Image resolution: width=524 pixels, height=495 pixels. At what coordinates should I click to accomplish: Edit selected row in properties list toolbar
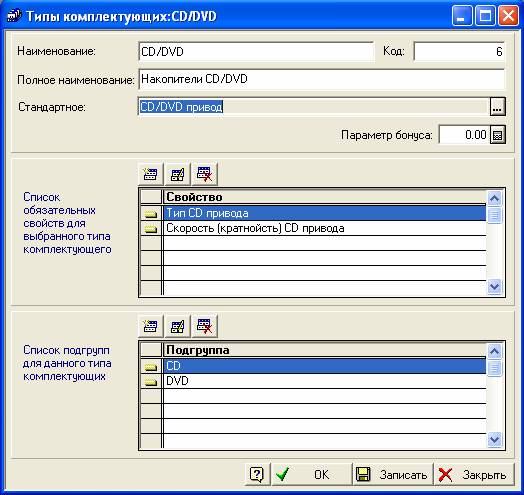(177, 174)
